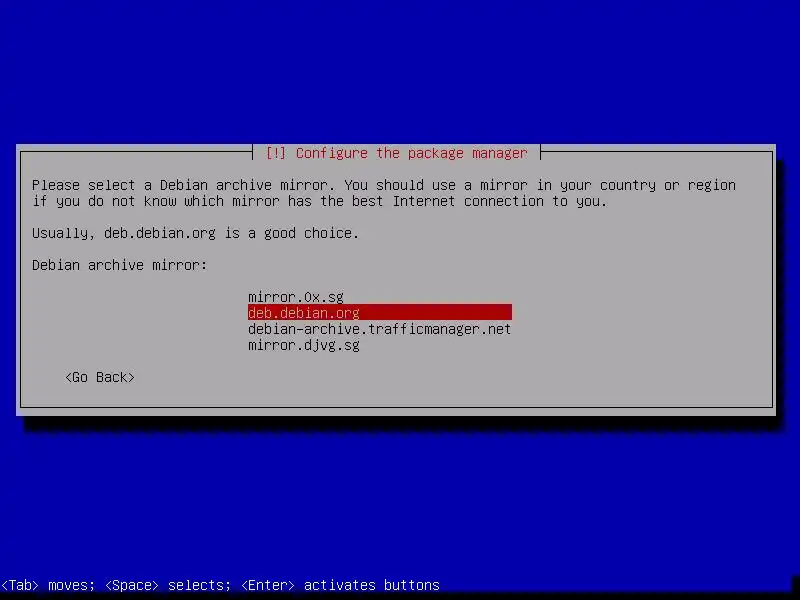Screen dimensions: 800x600
Task: Click the words "country or region" in the instructions
Action: [x=668, y=185]
